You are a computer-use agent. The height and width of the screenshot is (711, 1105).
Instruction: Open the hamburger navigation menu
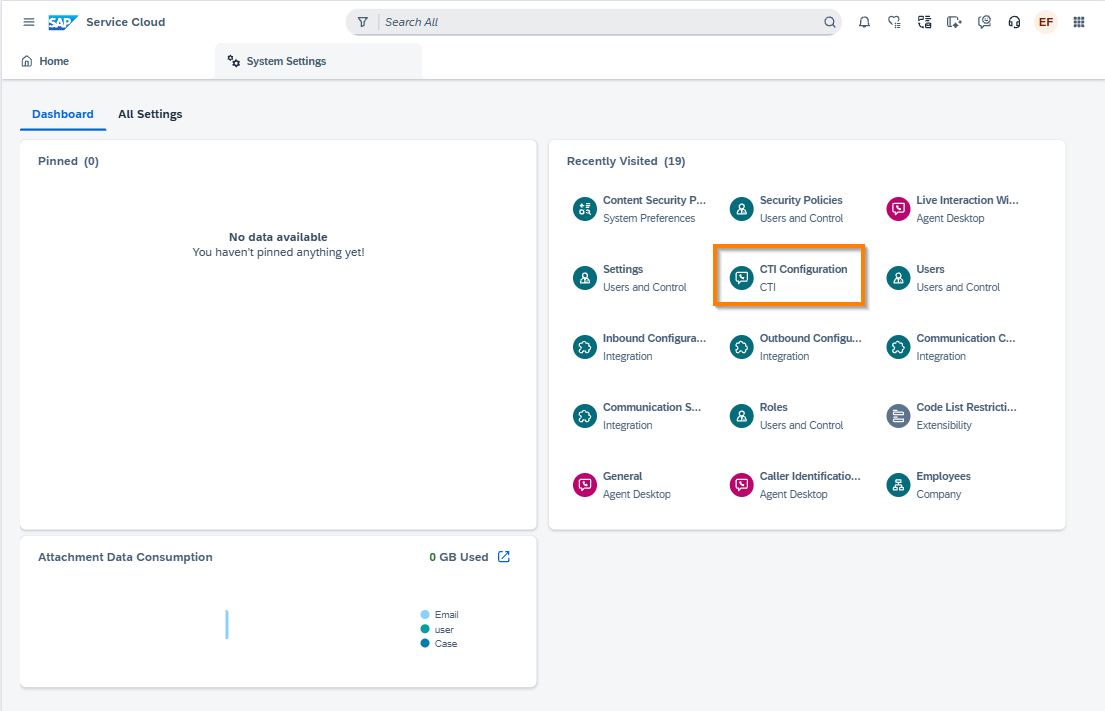click(x=29, y=22)
